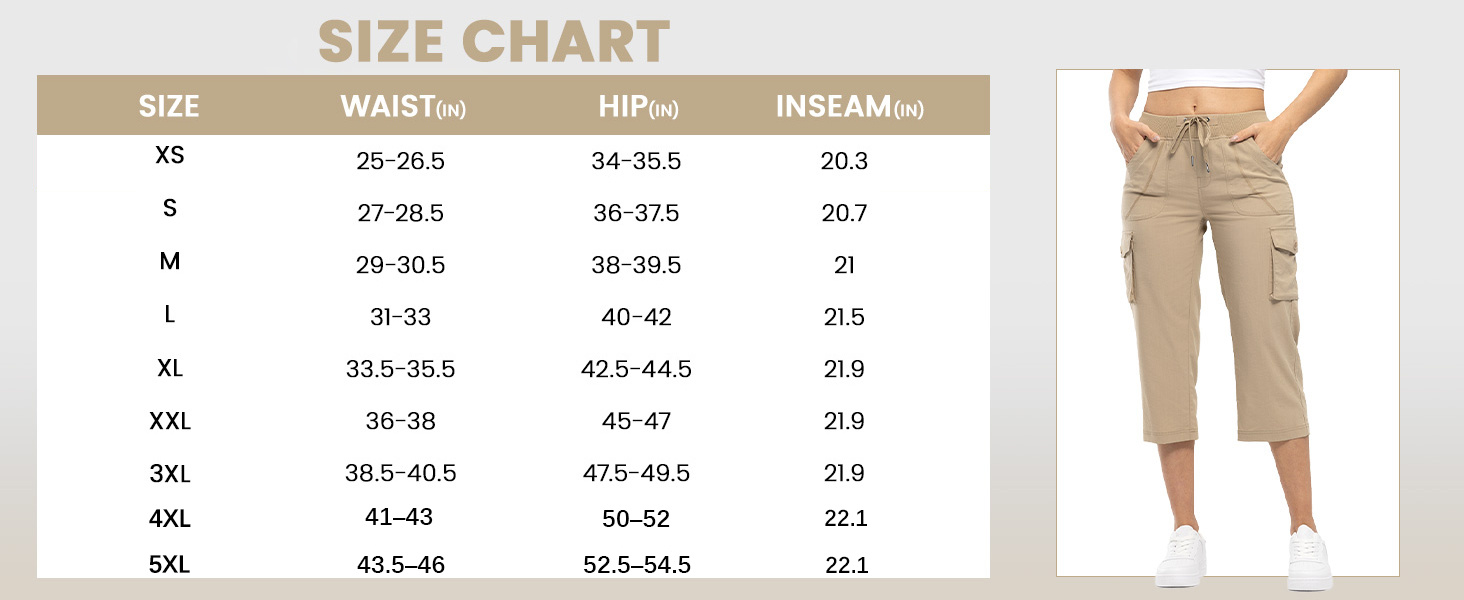Click inseam value 20.3
Screen dimensions: 1464x600
pos(844,161)
